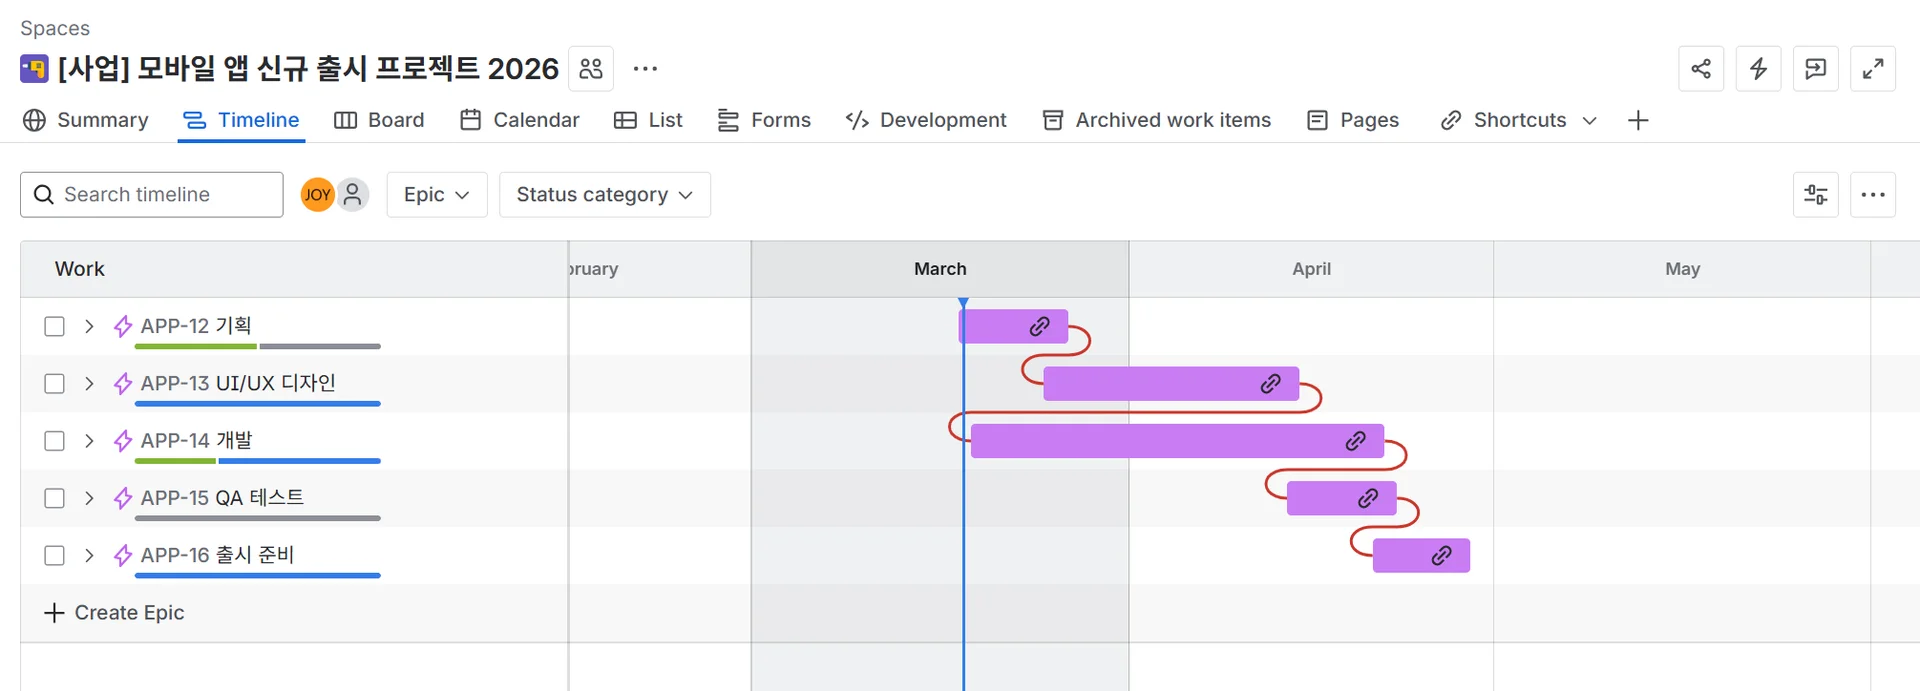The image size is (1920, 691).
Task: Open the Epic filter dropdown
Action: (x=436, y=195)
